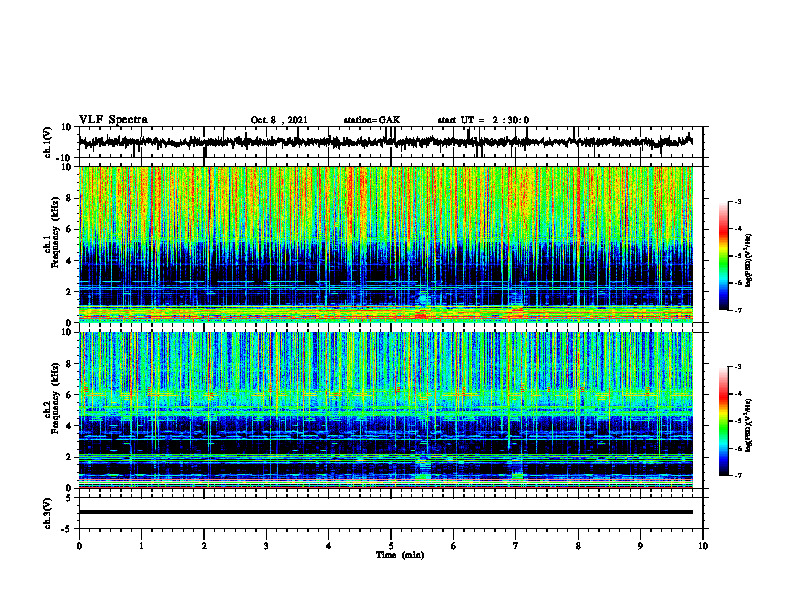This screenshot has width=792, height=612.
Task: Click the lower color scale bar for ch.2
Action: click(x=724, y=421)
